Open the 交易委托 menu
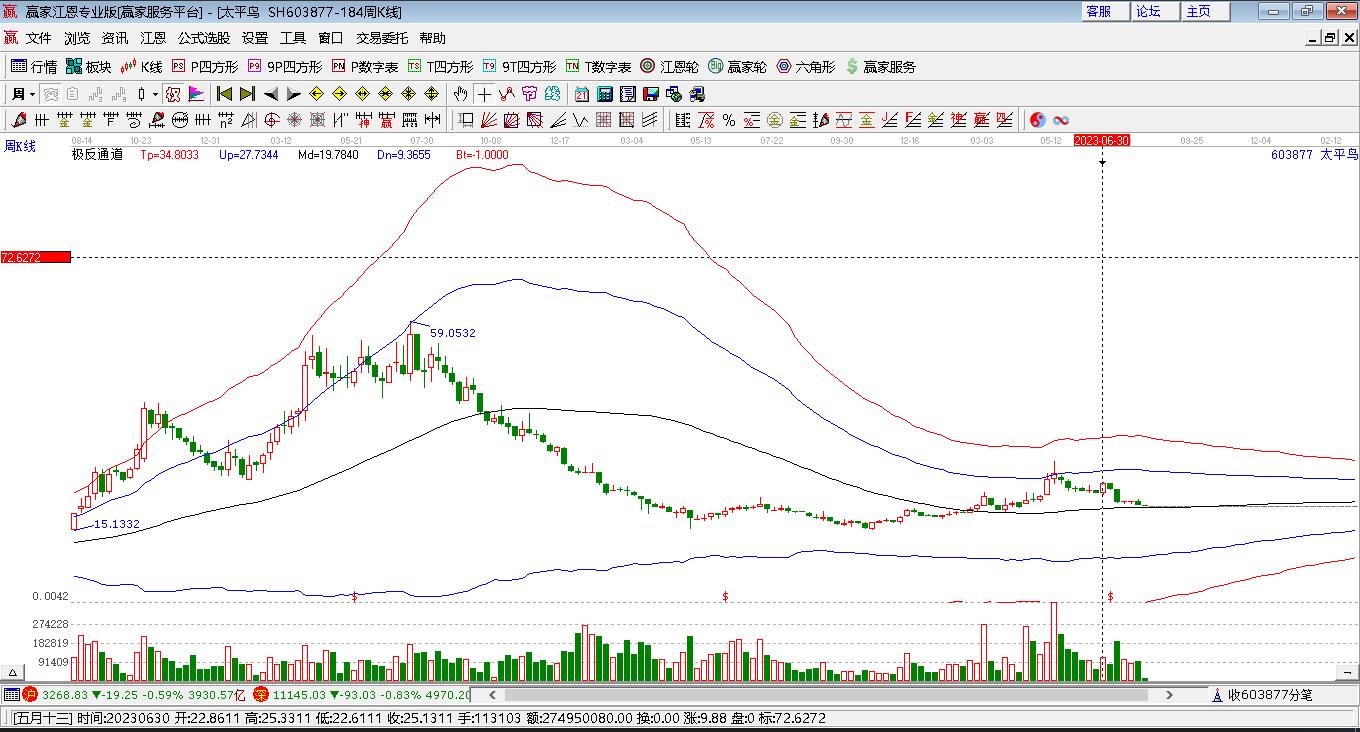Viewport: 1360px width, 732px height. [x=382, y=38]
